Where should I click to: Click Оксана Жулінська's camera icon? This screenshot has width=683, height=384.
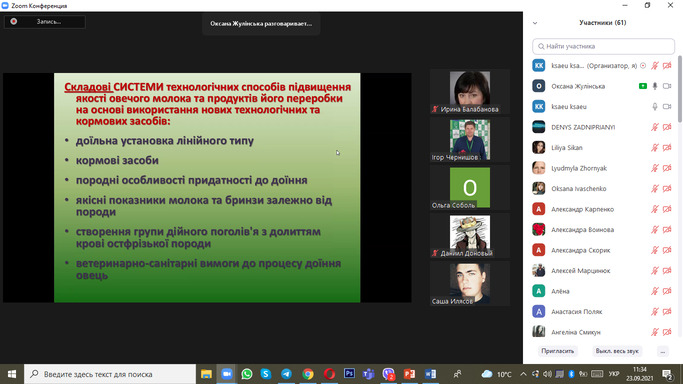pos(667,86)
